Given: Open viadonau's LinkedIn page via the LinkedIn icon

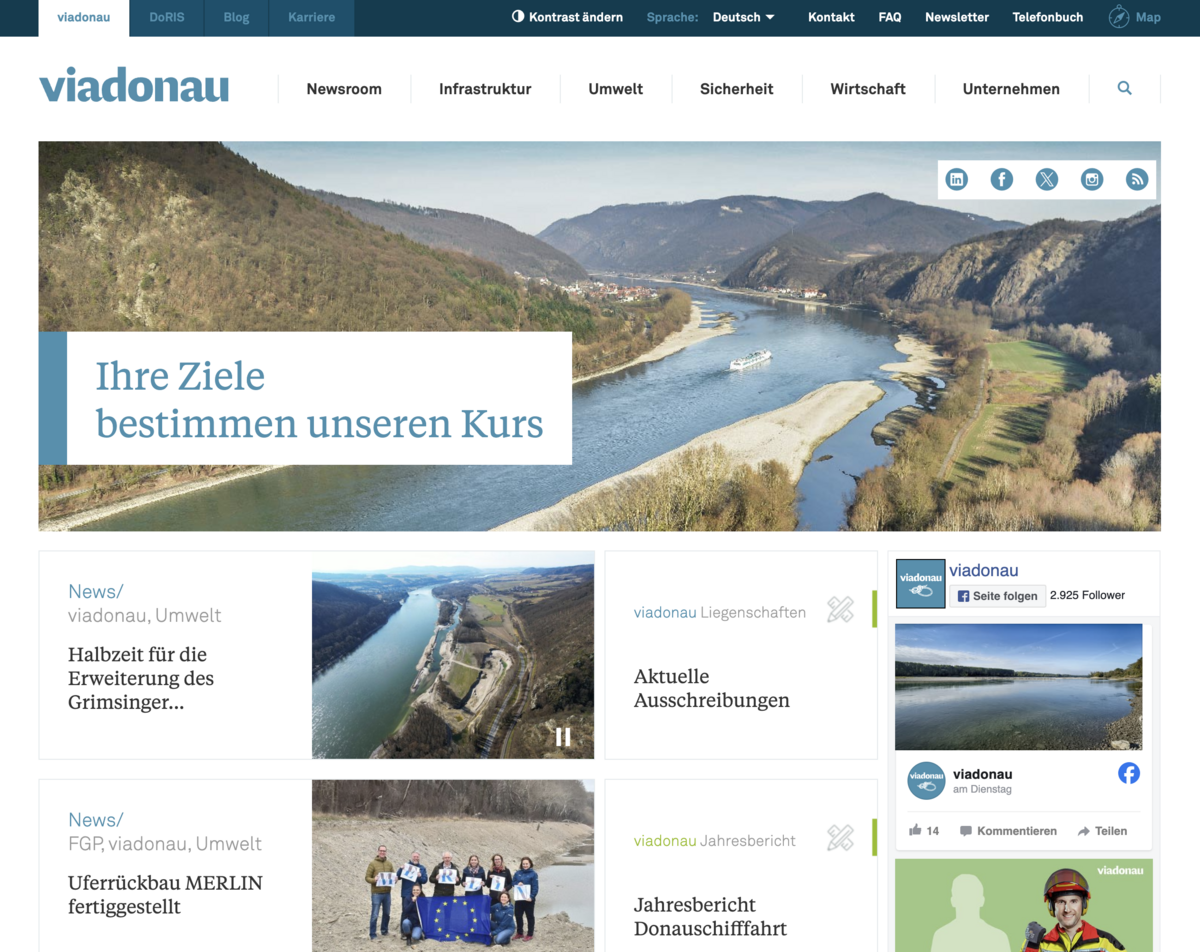Looking at the screenshot, I should pos(957,179).
